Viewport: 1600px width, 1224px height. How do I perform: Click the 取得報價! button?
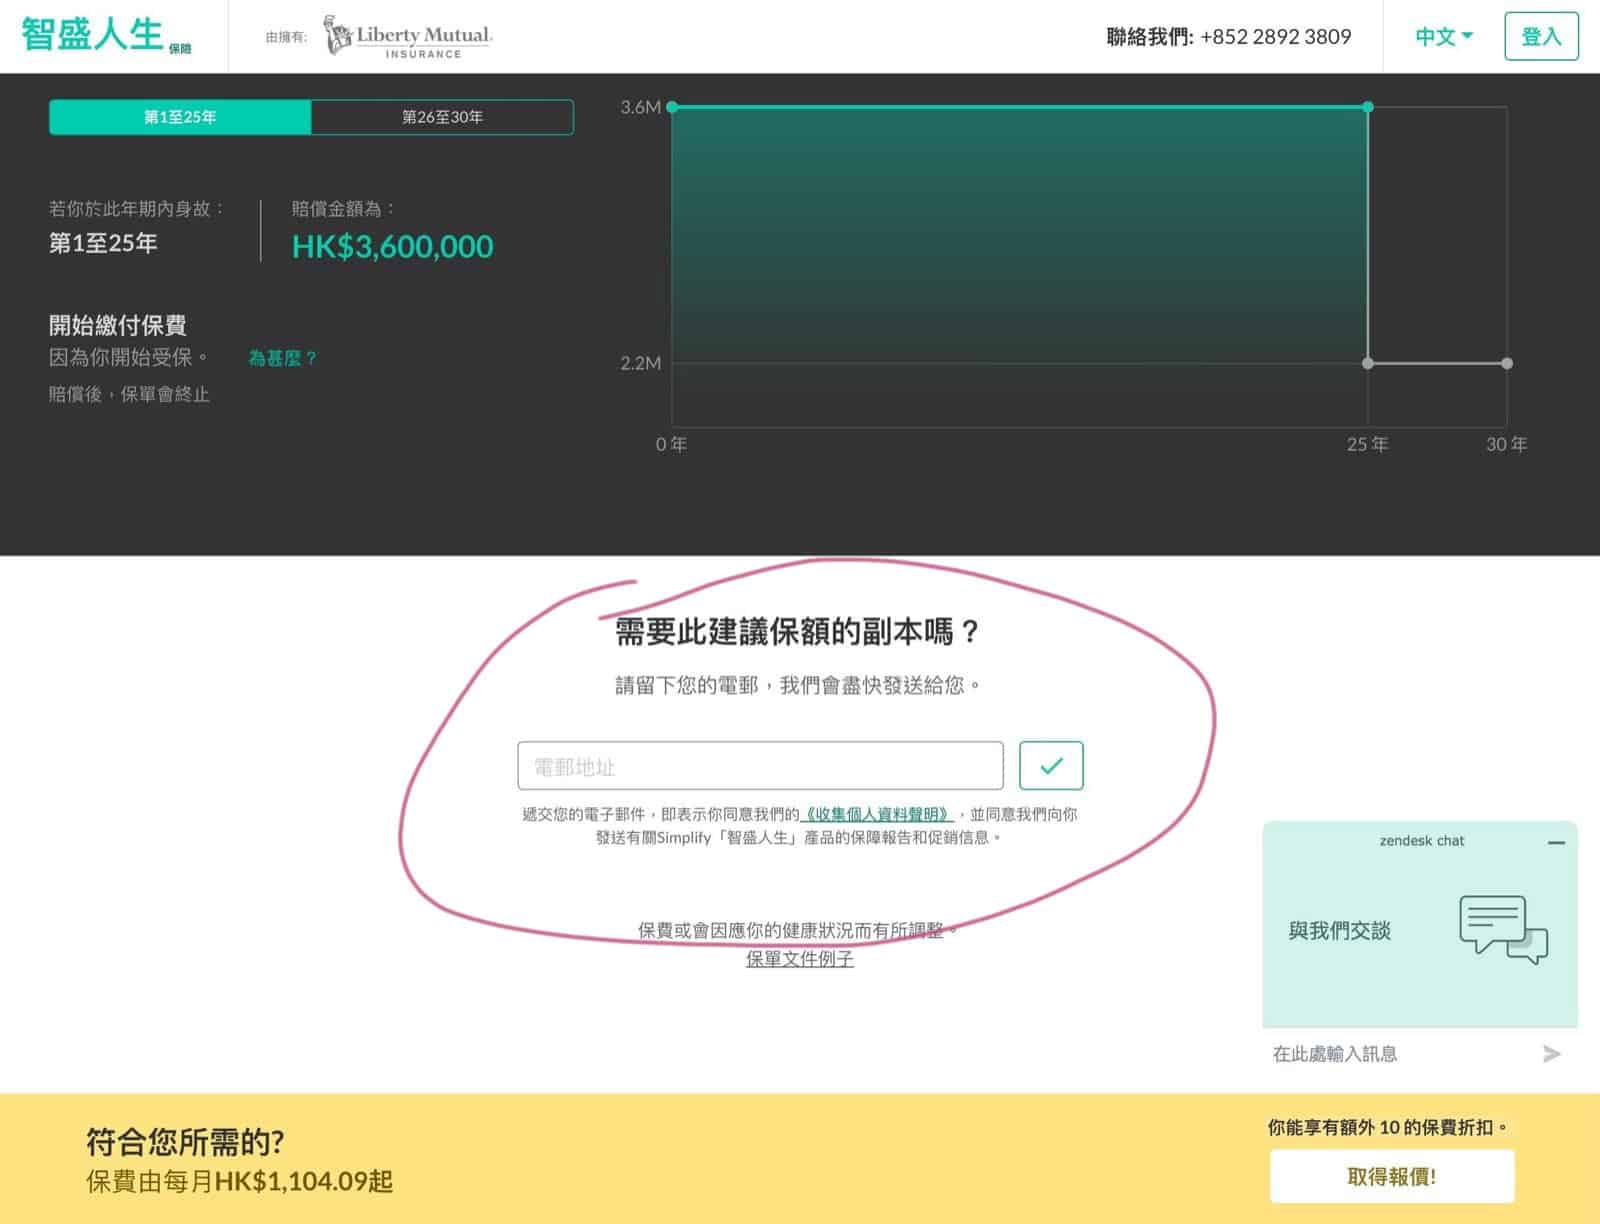coord(1392,1176)
